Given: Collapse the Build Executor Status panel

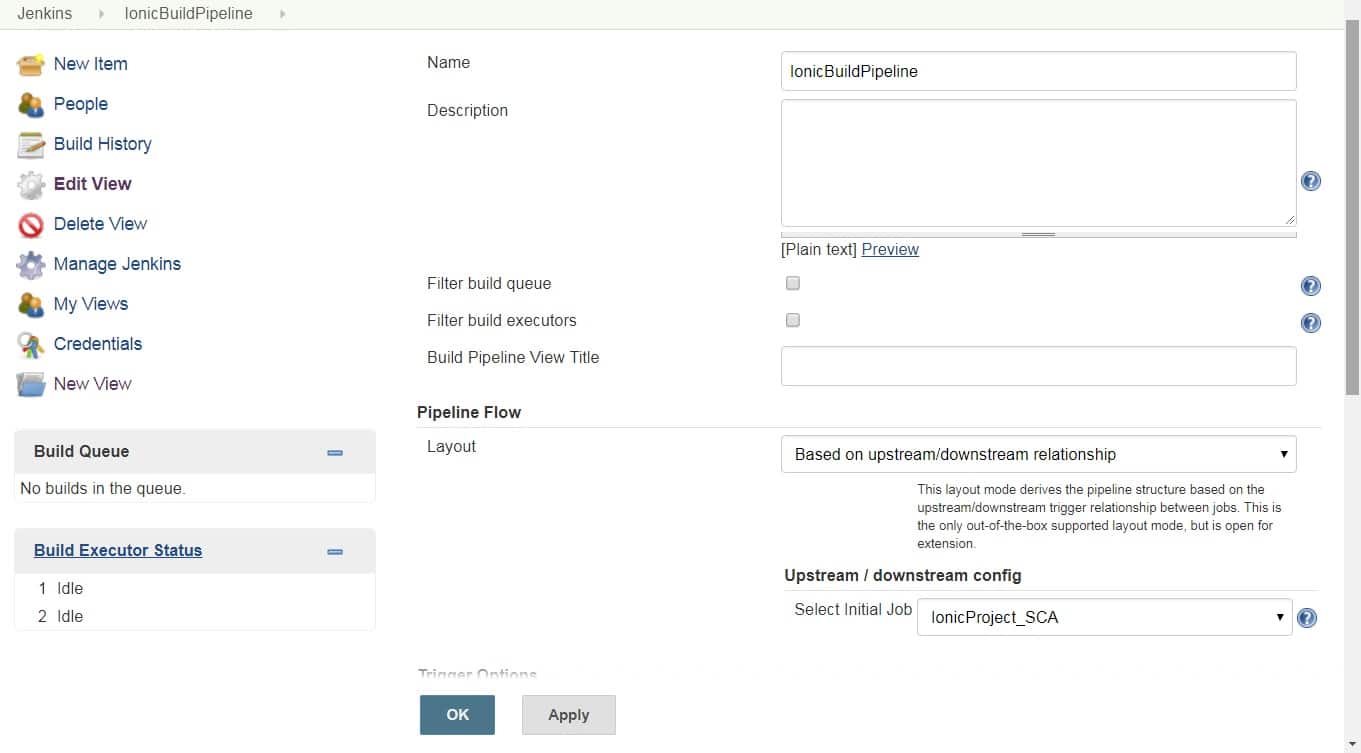Looking at the screenshot, I should pos(335,552).
